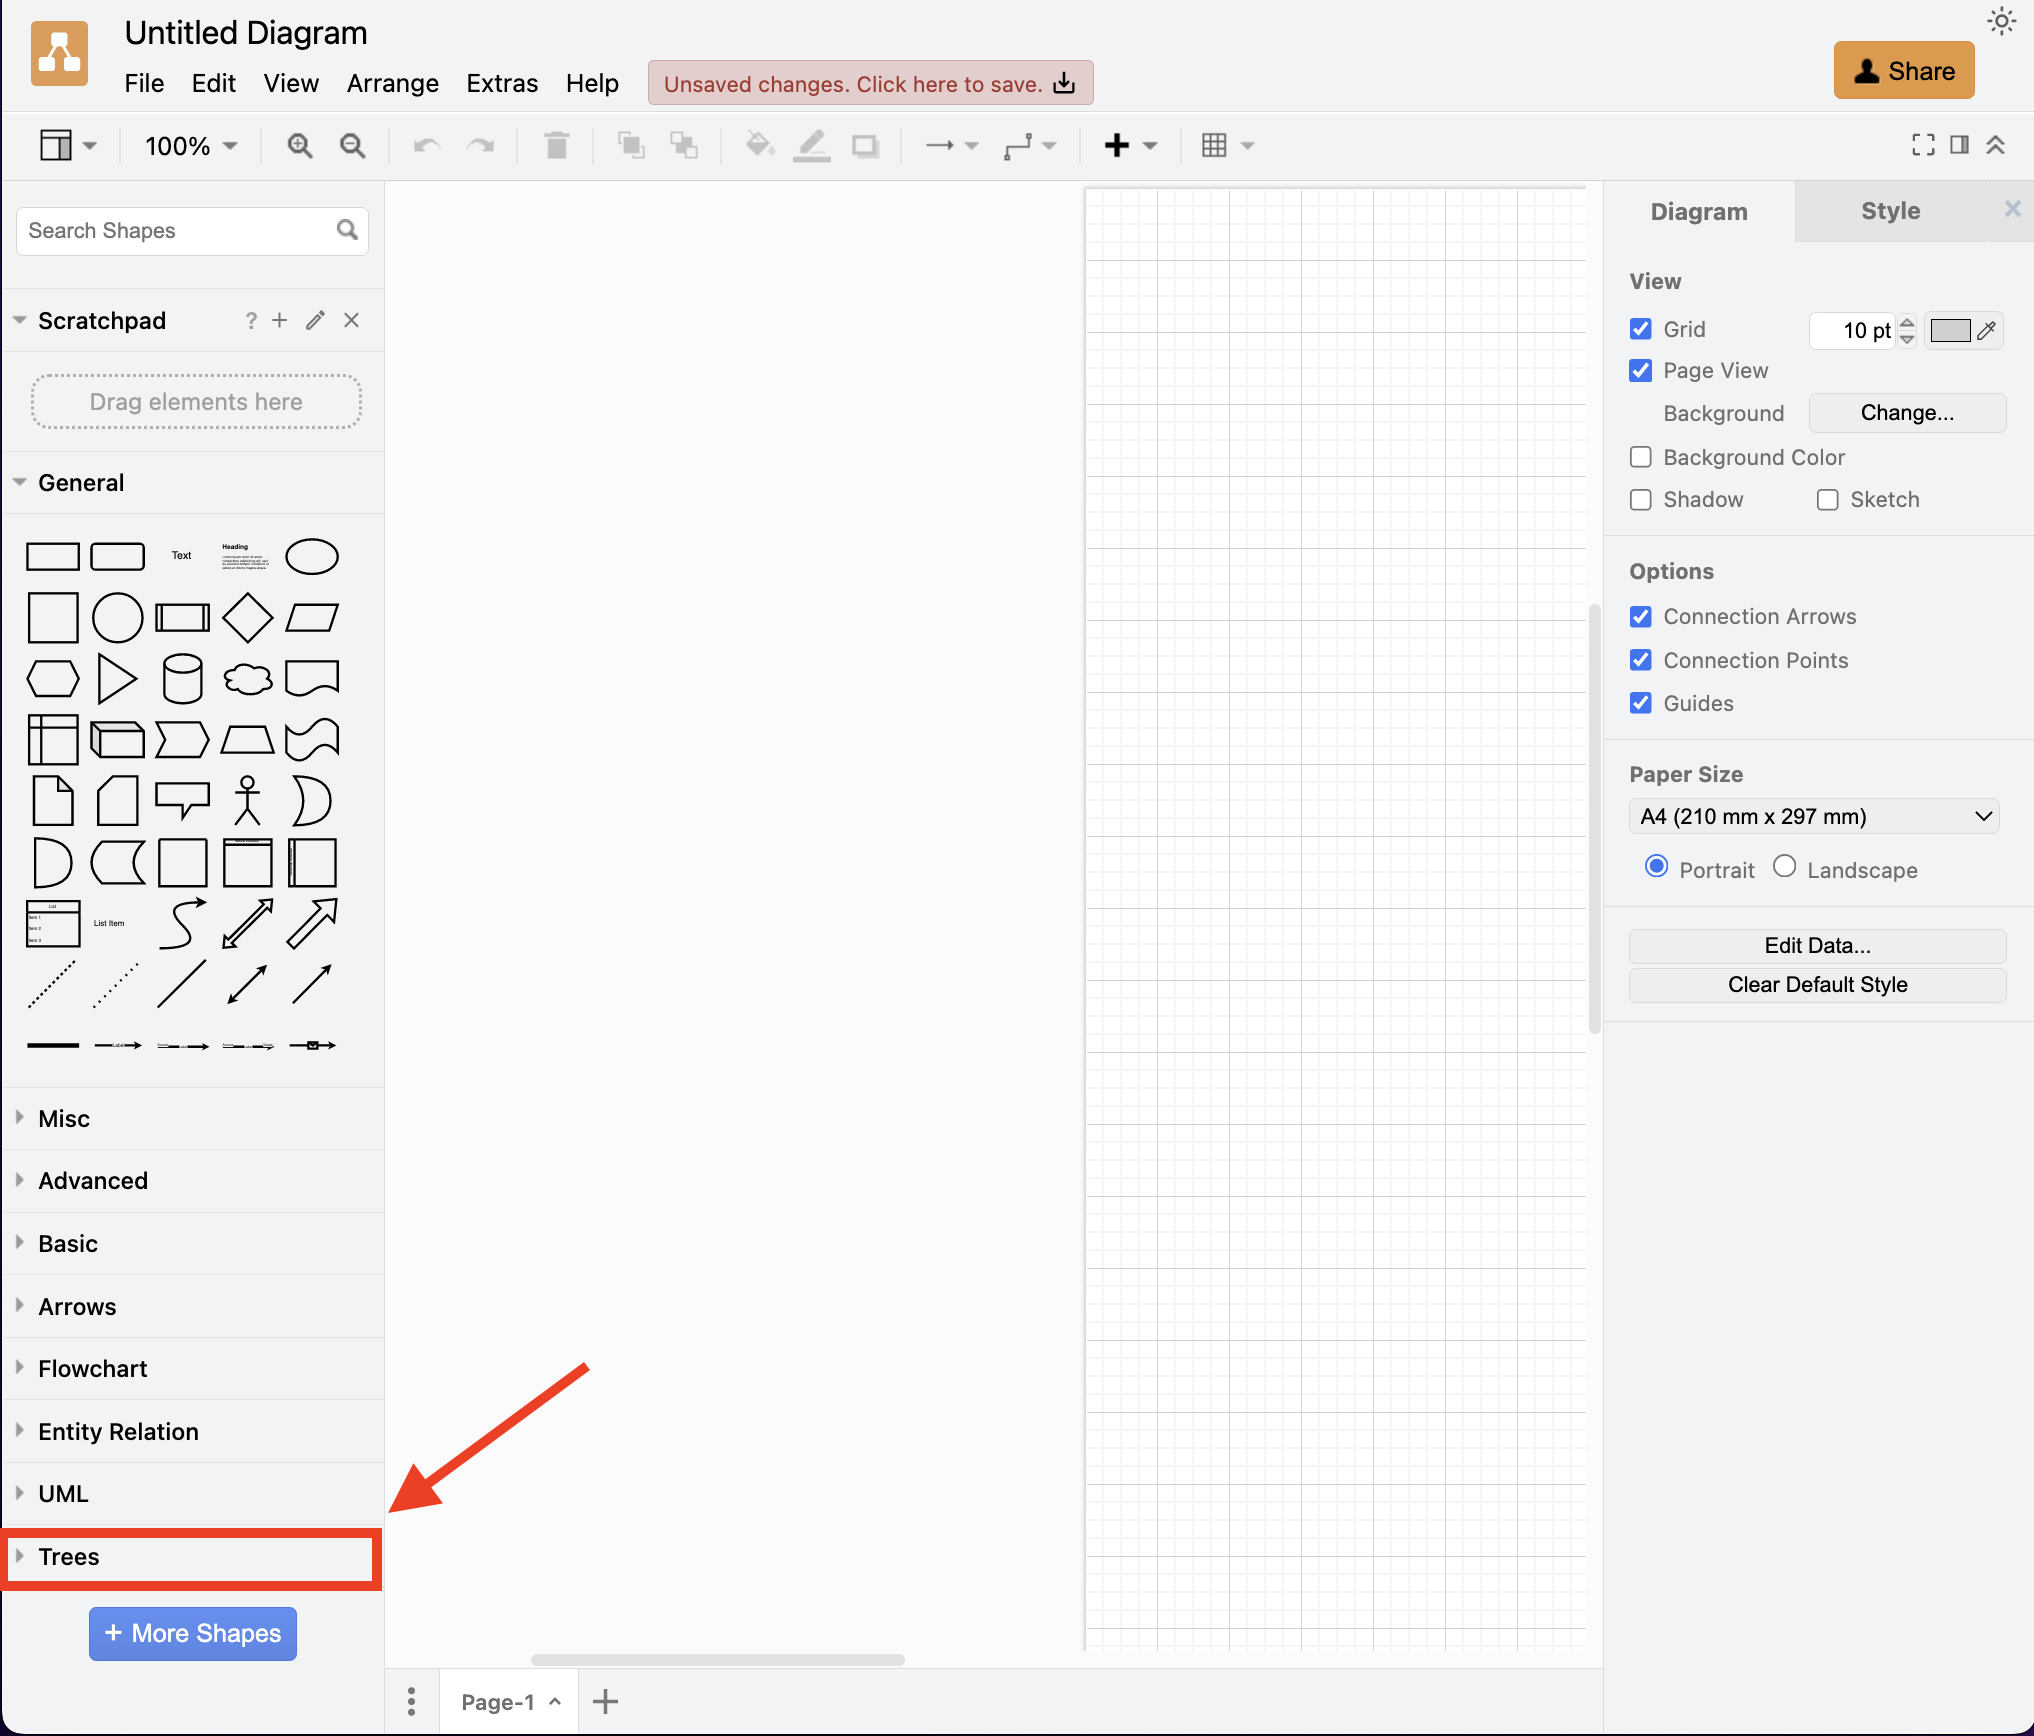
Task: Click the Undo icon in the toolbar
Action: point(425,146)
